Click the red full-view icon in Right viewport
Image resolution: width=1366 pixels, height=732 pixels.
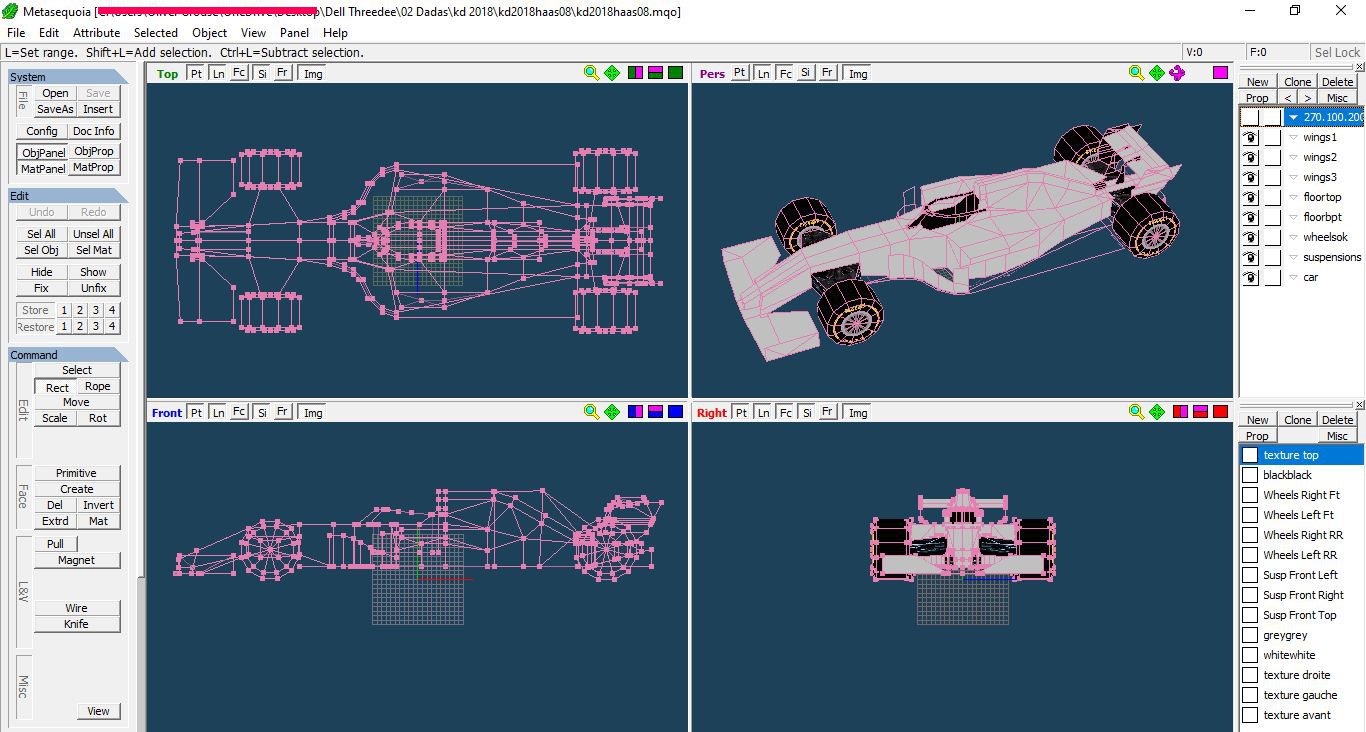1220,412
